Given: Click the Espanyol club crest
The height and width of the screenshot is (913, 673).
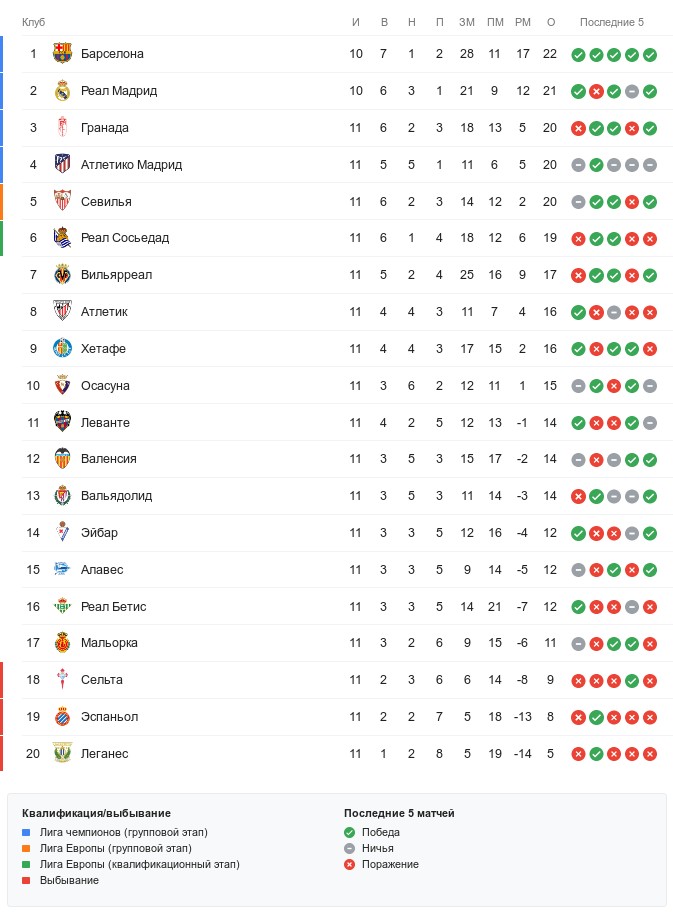Looking at the screenshot, I should click(x=62, y=717).
